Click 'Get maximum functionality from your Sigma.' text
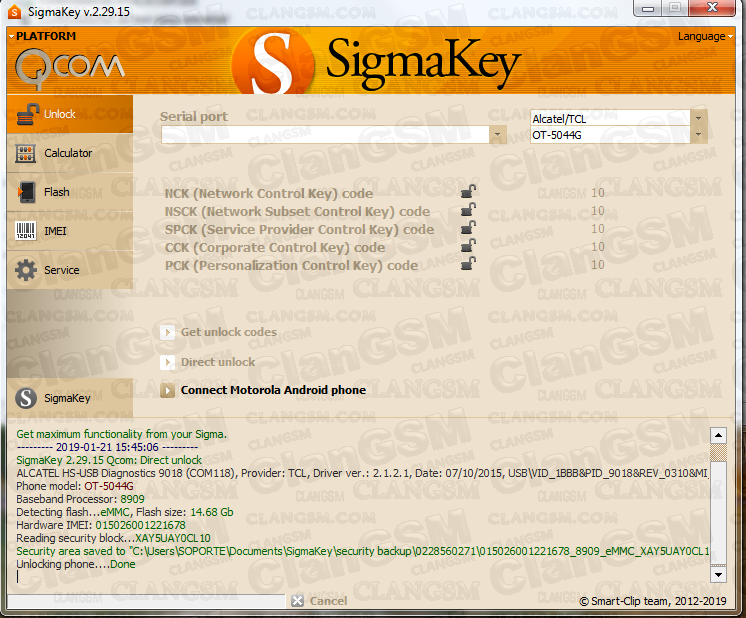Viewport: 746px width, 618px height. pos(122,434)
